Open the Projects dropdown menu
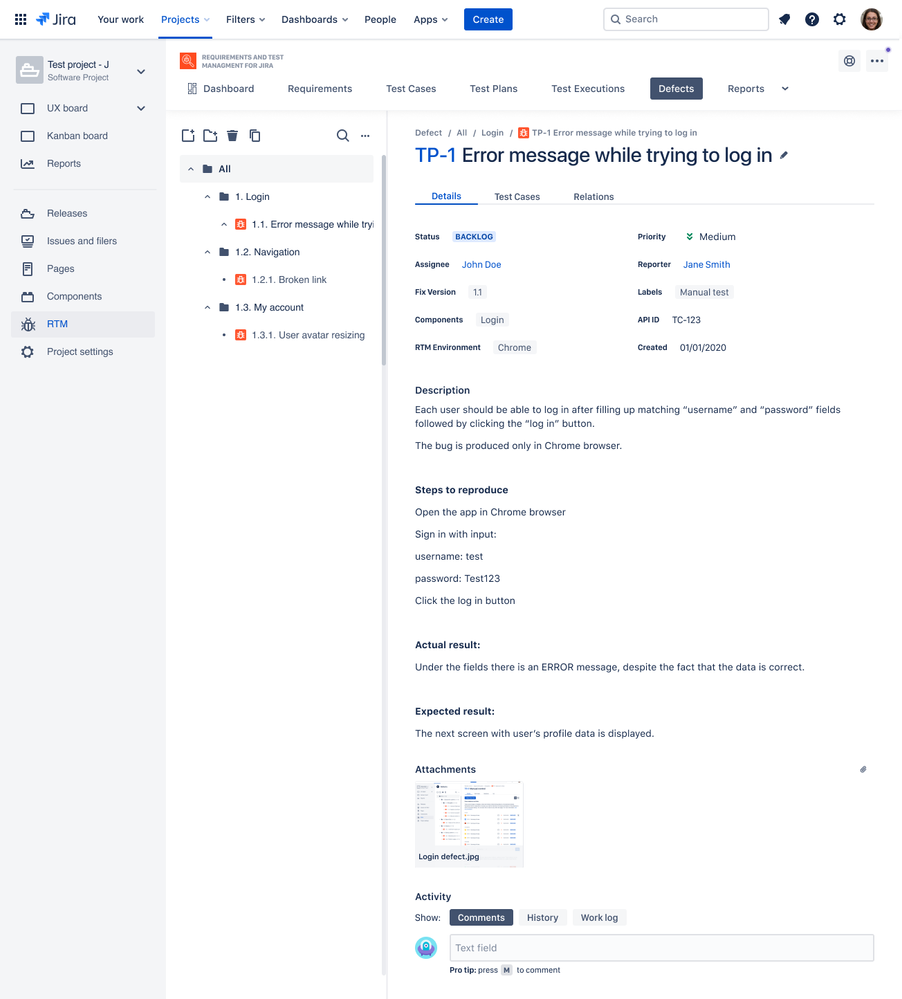Screen dimensions: 902x999 [x=184, y=19]
